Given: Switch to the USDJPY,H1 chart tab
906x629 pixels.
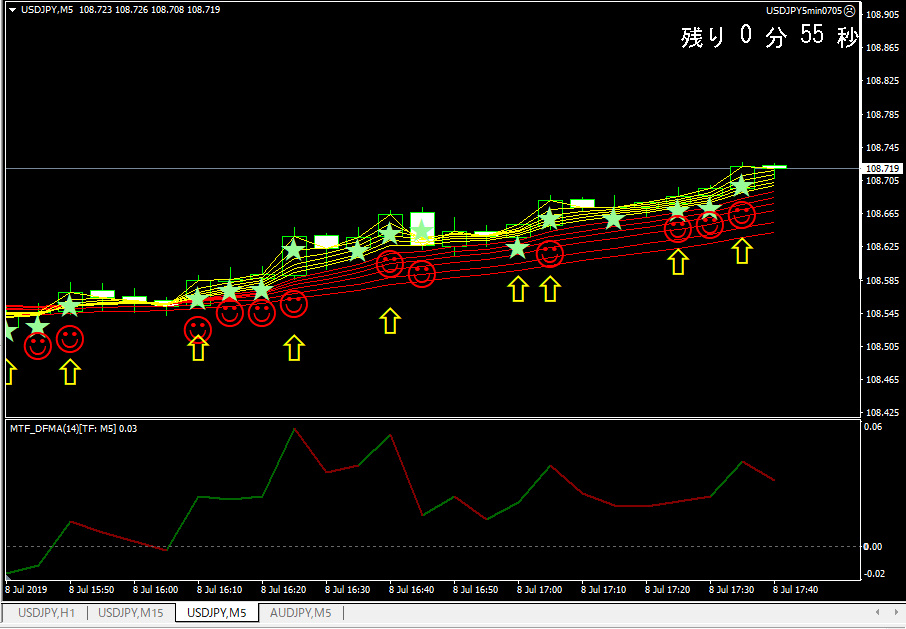Looking at the screenshot, I should tap(46, 613).
